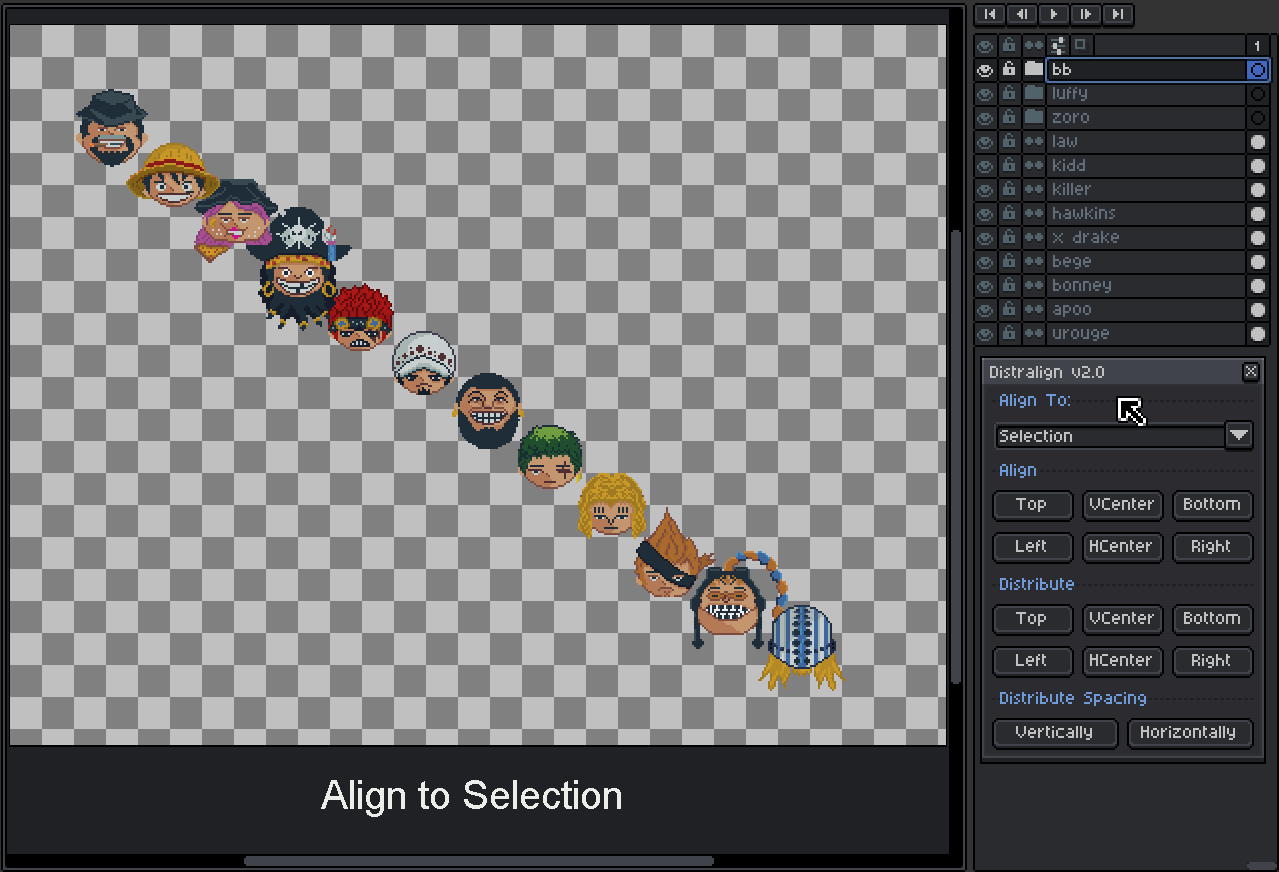Toggle visibility of luffy layer
The width and height of the screenshot is (1279, 872).
pyautogui.click(x=986, y=94)
